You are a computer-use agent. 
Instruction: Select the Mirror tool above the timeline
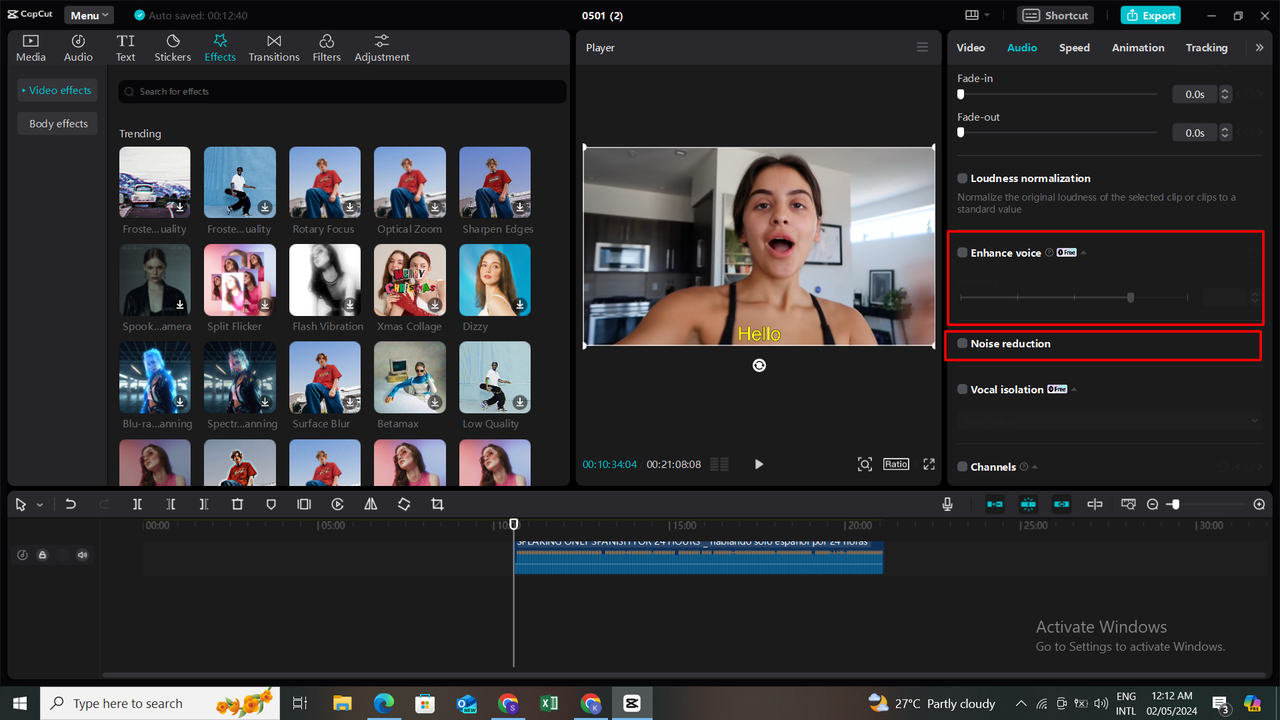[x=370, y=504]
